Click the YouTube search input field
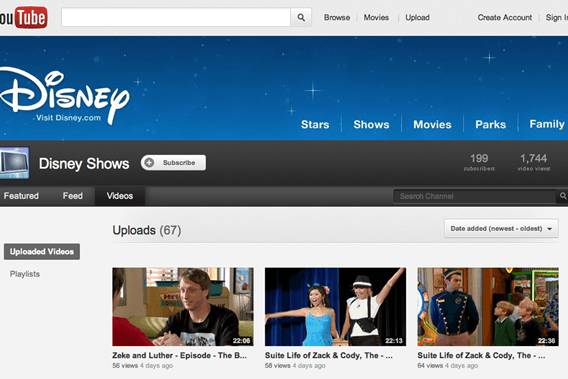The height and width of the screenshot is (379, 568). [x=176, y=17]
